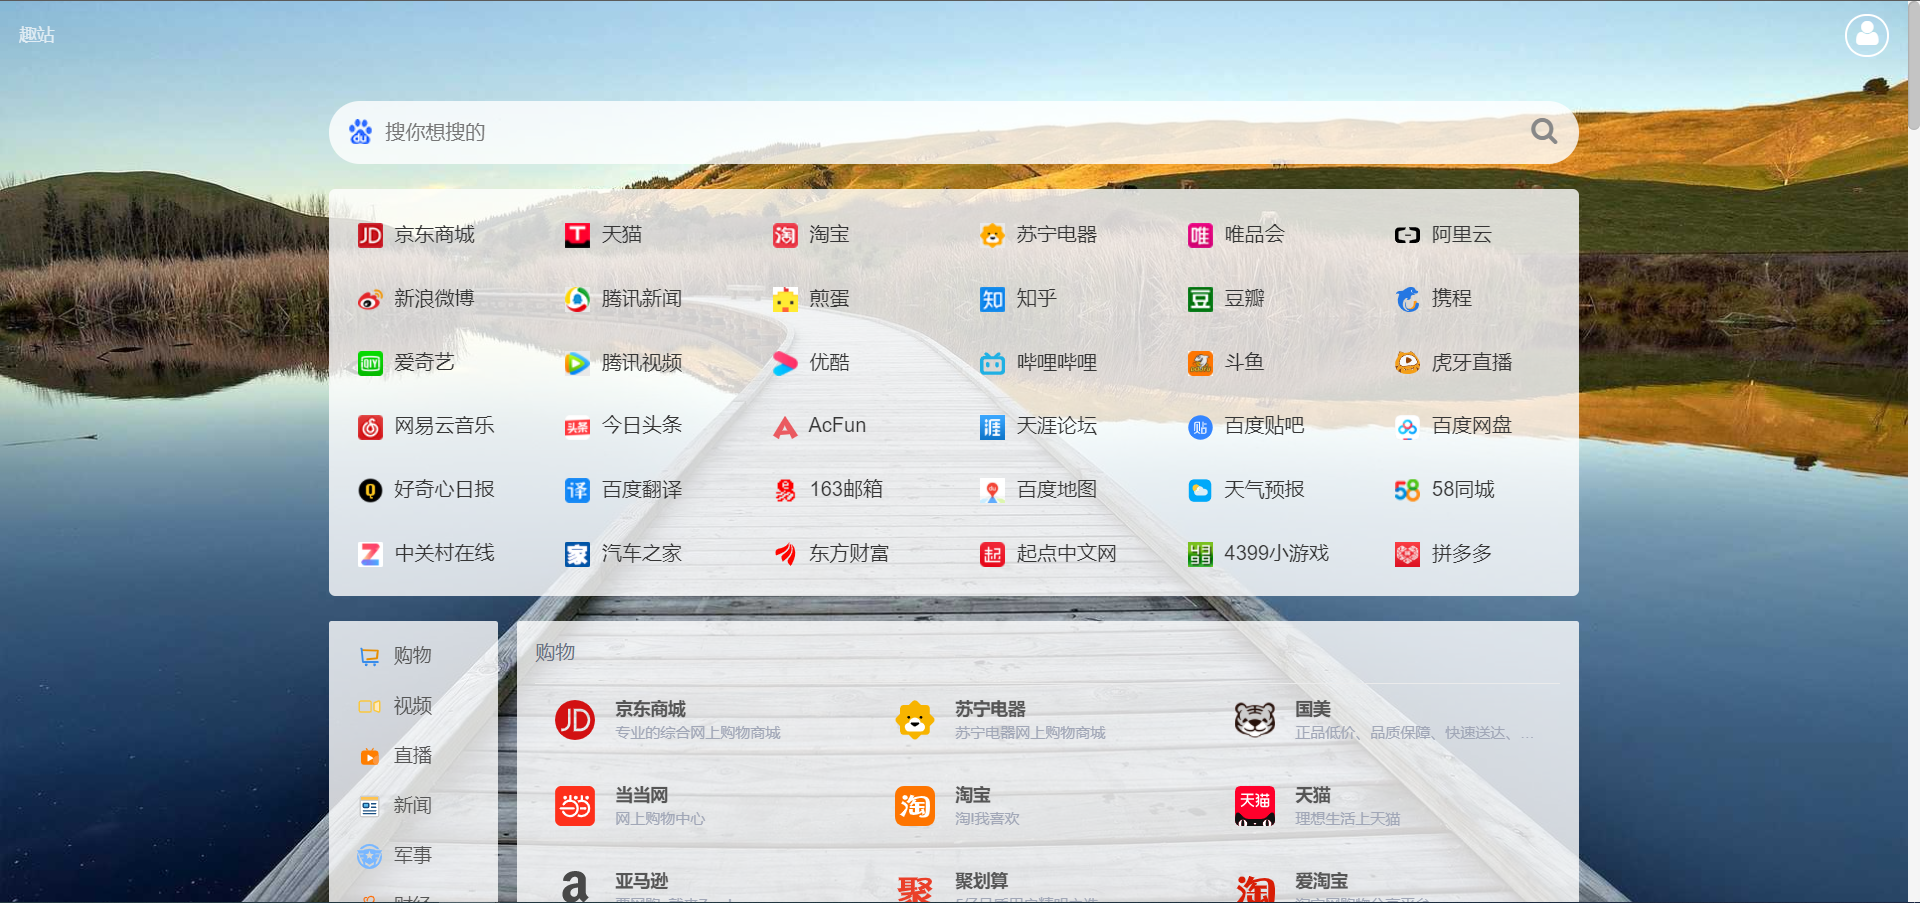The image size is (1920, 903).
Task: Open the user profile avatar icon
Action: [1866, 35]
